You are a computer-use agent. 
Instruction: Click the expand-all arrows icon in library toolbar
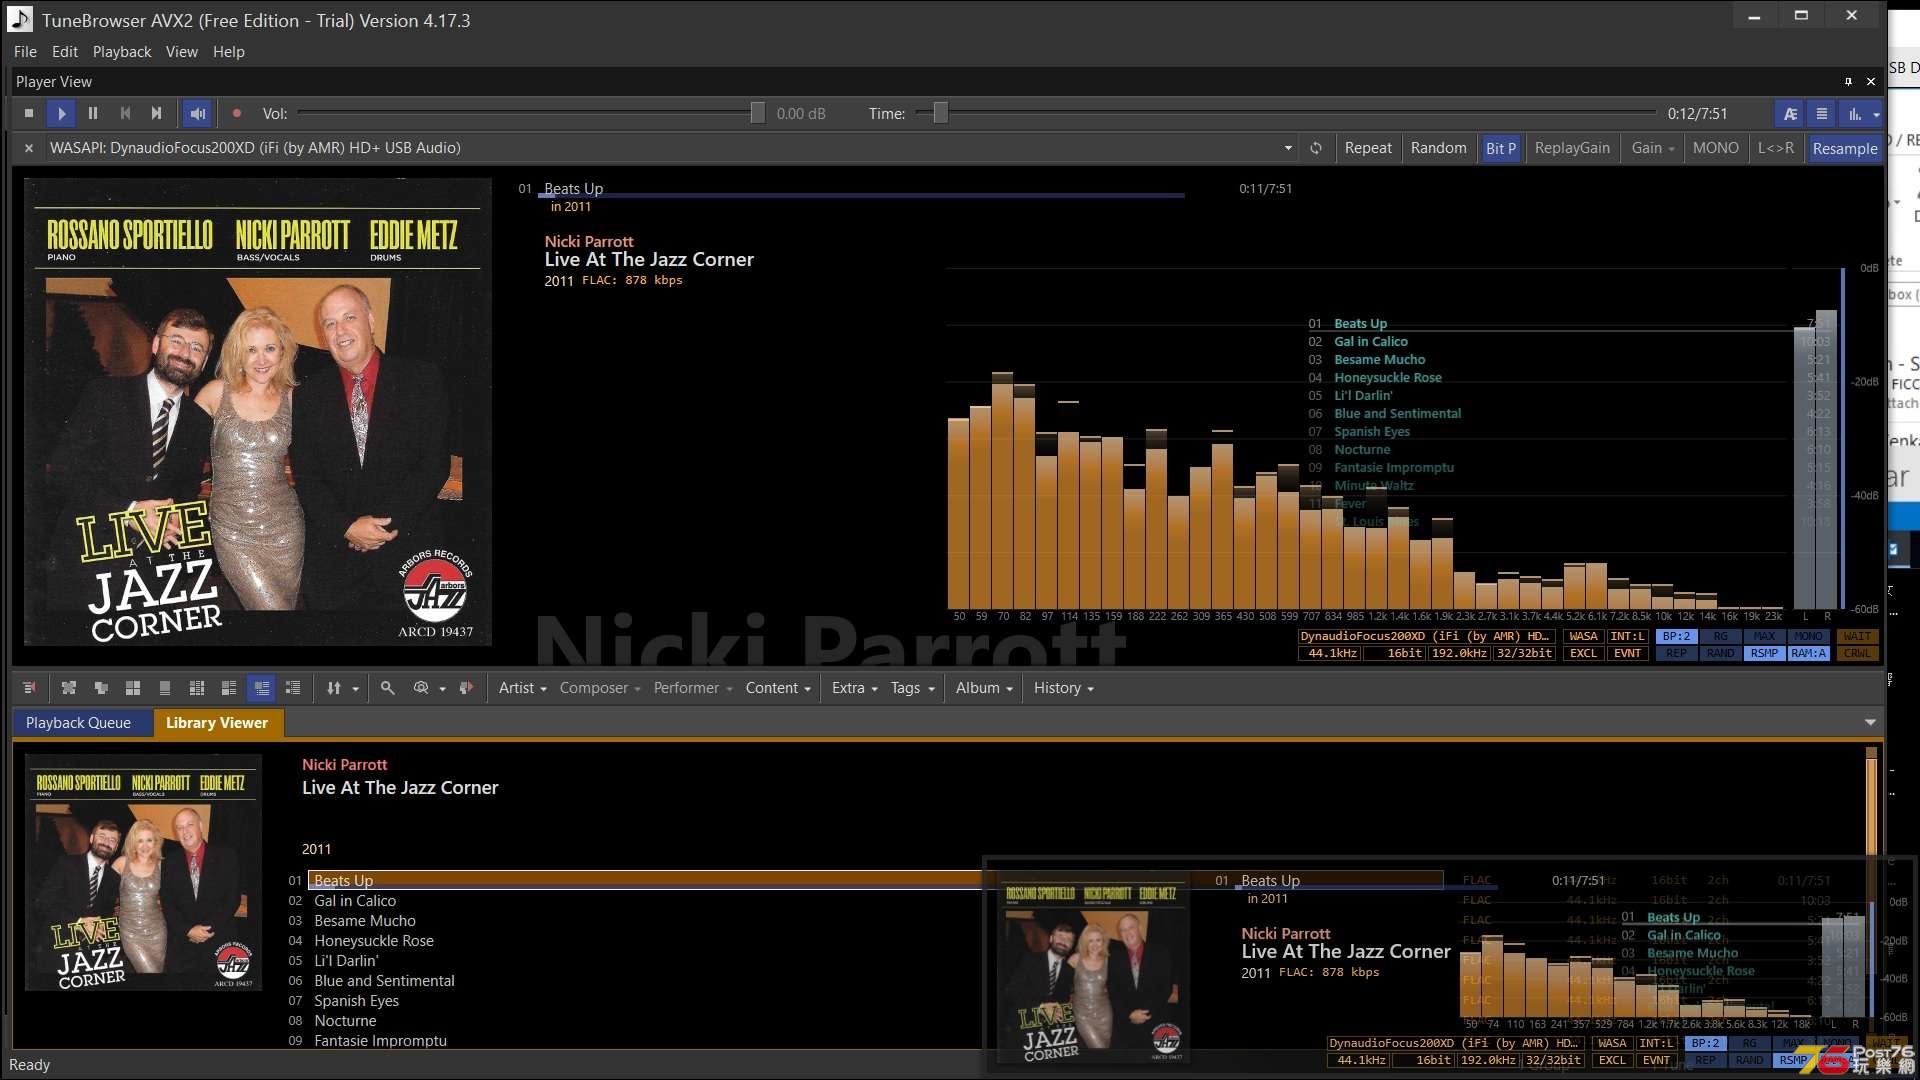point(69,688)
